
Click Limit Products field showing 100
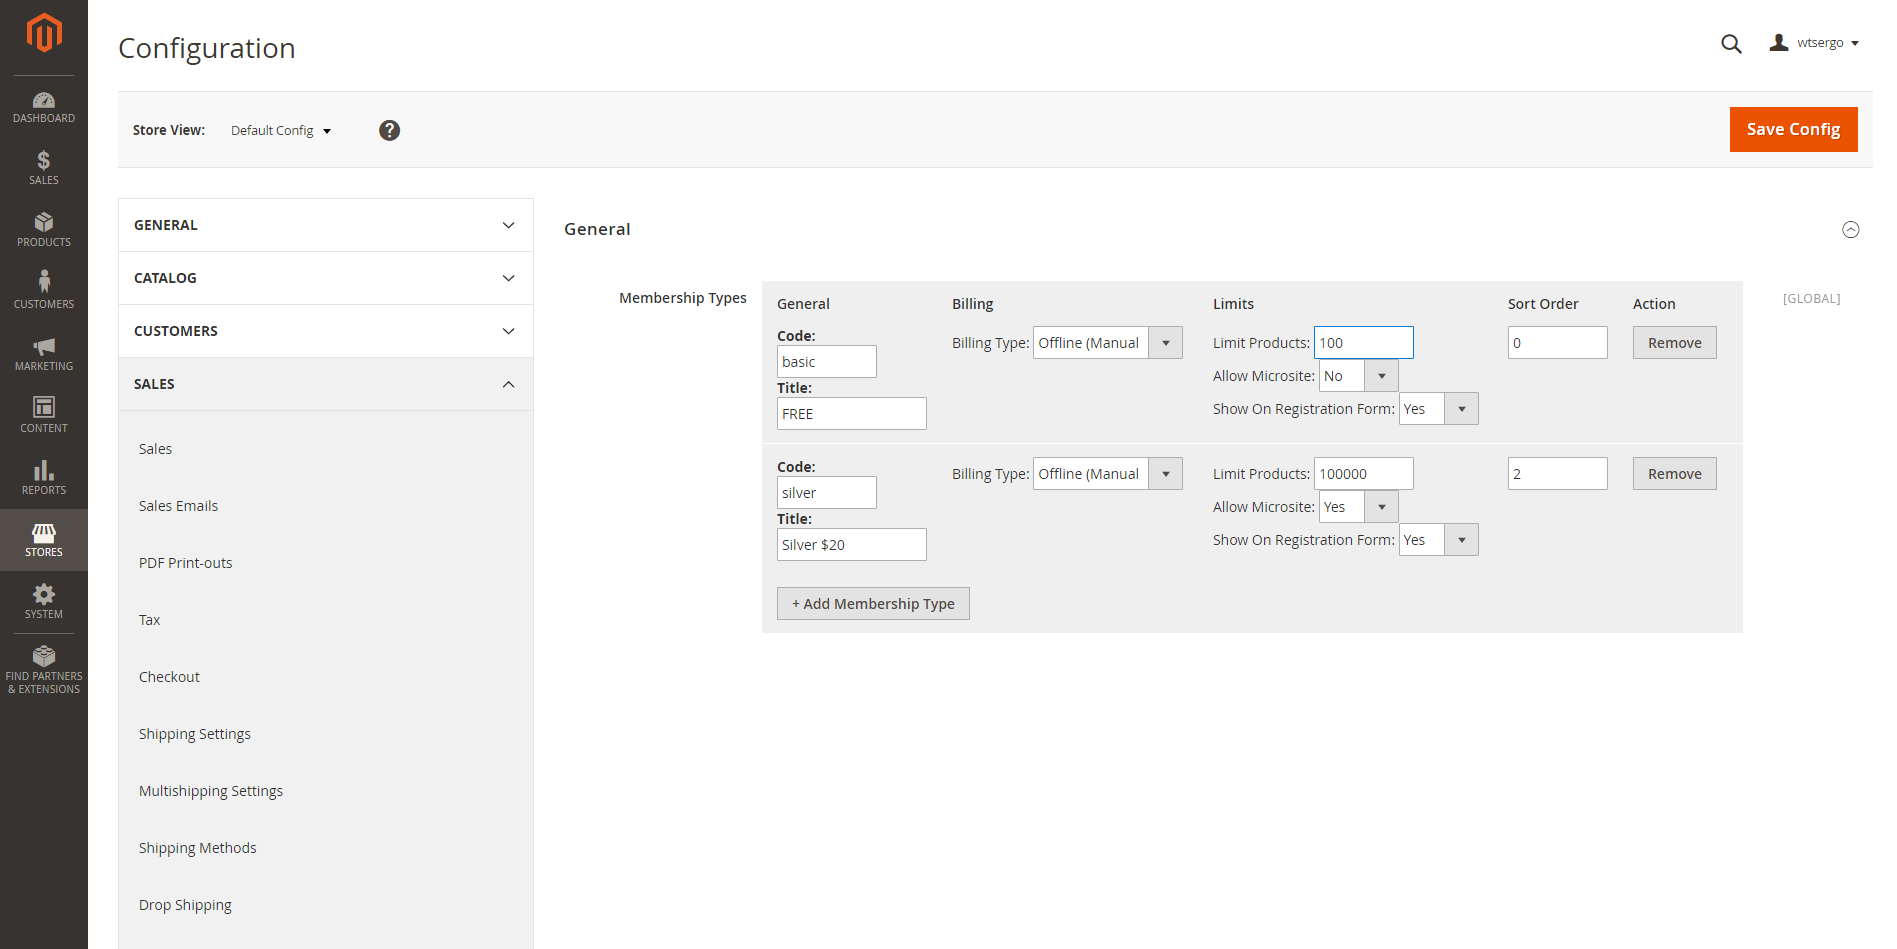tap(1364, 343)
